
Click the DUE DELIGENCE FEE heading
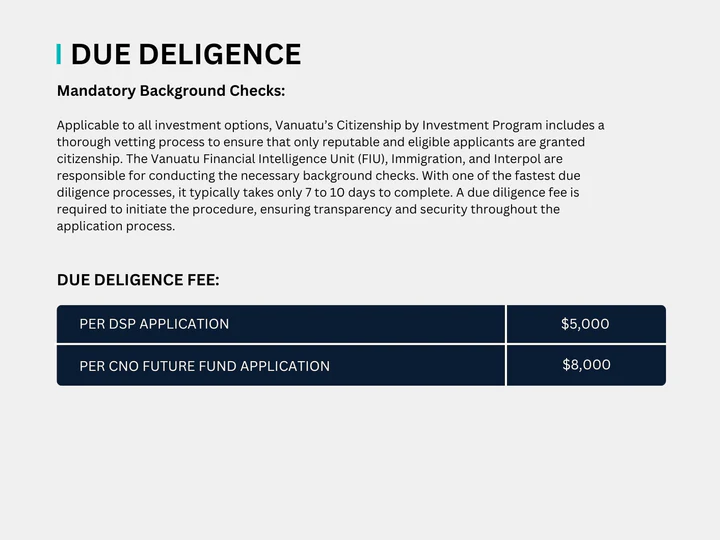[x=138, y=280]
